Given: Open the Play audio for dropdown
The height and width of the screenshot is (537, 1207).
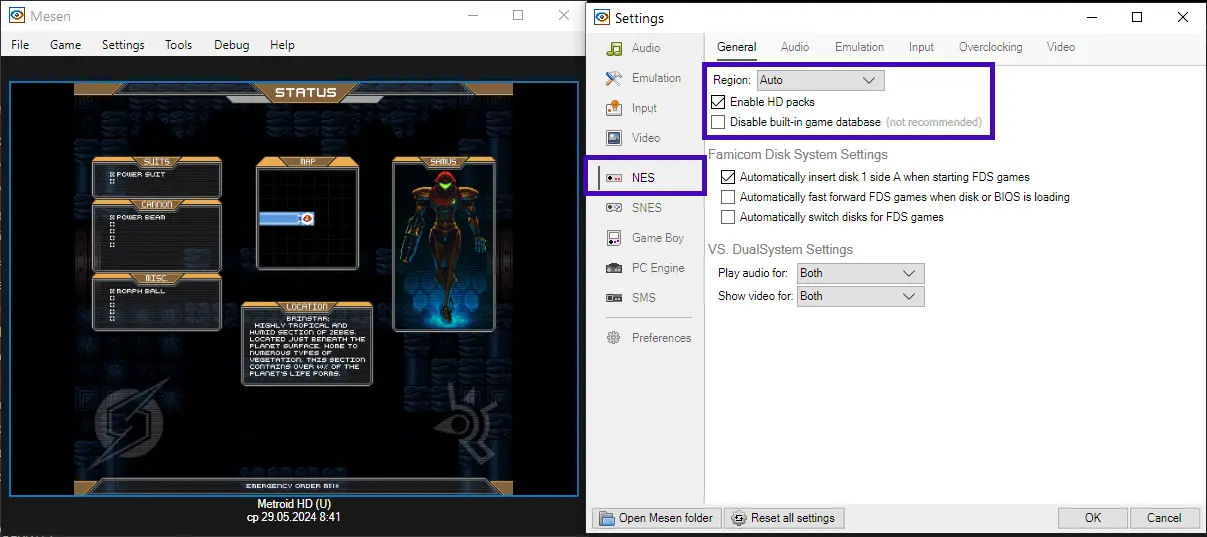Looking at the screenshot, I should [860, 273].
